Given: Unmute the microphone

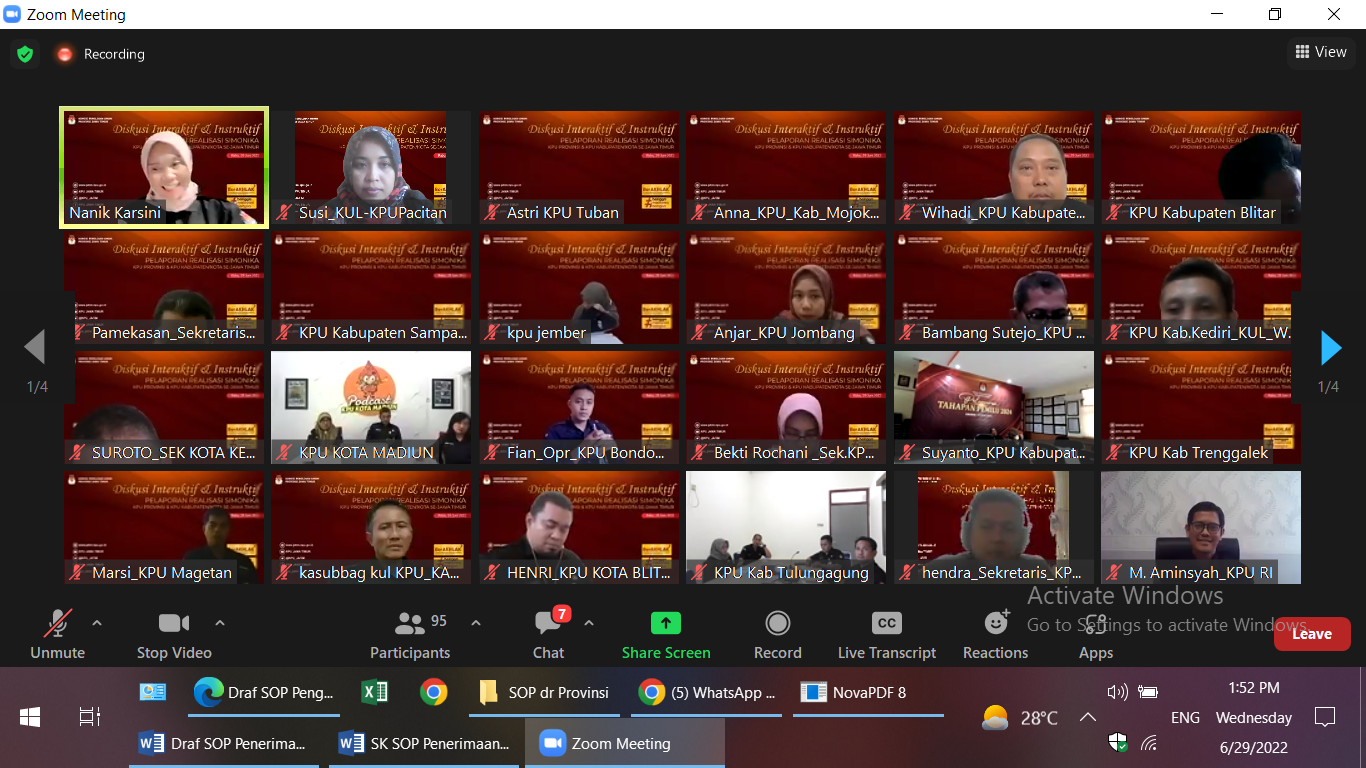Looking at the screenshot, I should pyautogui.click(x=57, y=635).
